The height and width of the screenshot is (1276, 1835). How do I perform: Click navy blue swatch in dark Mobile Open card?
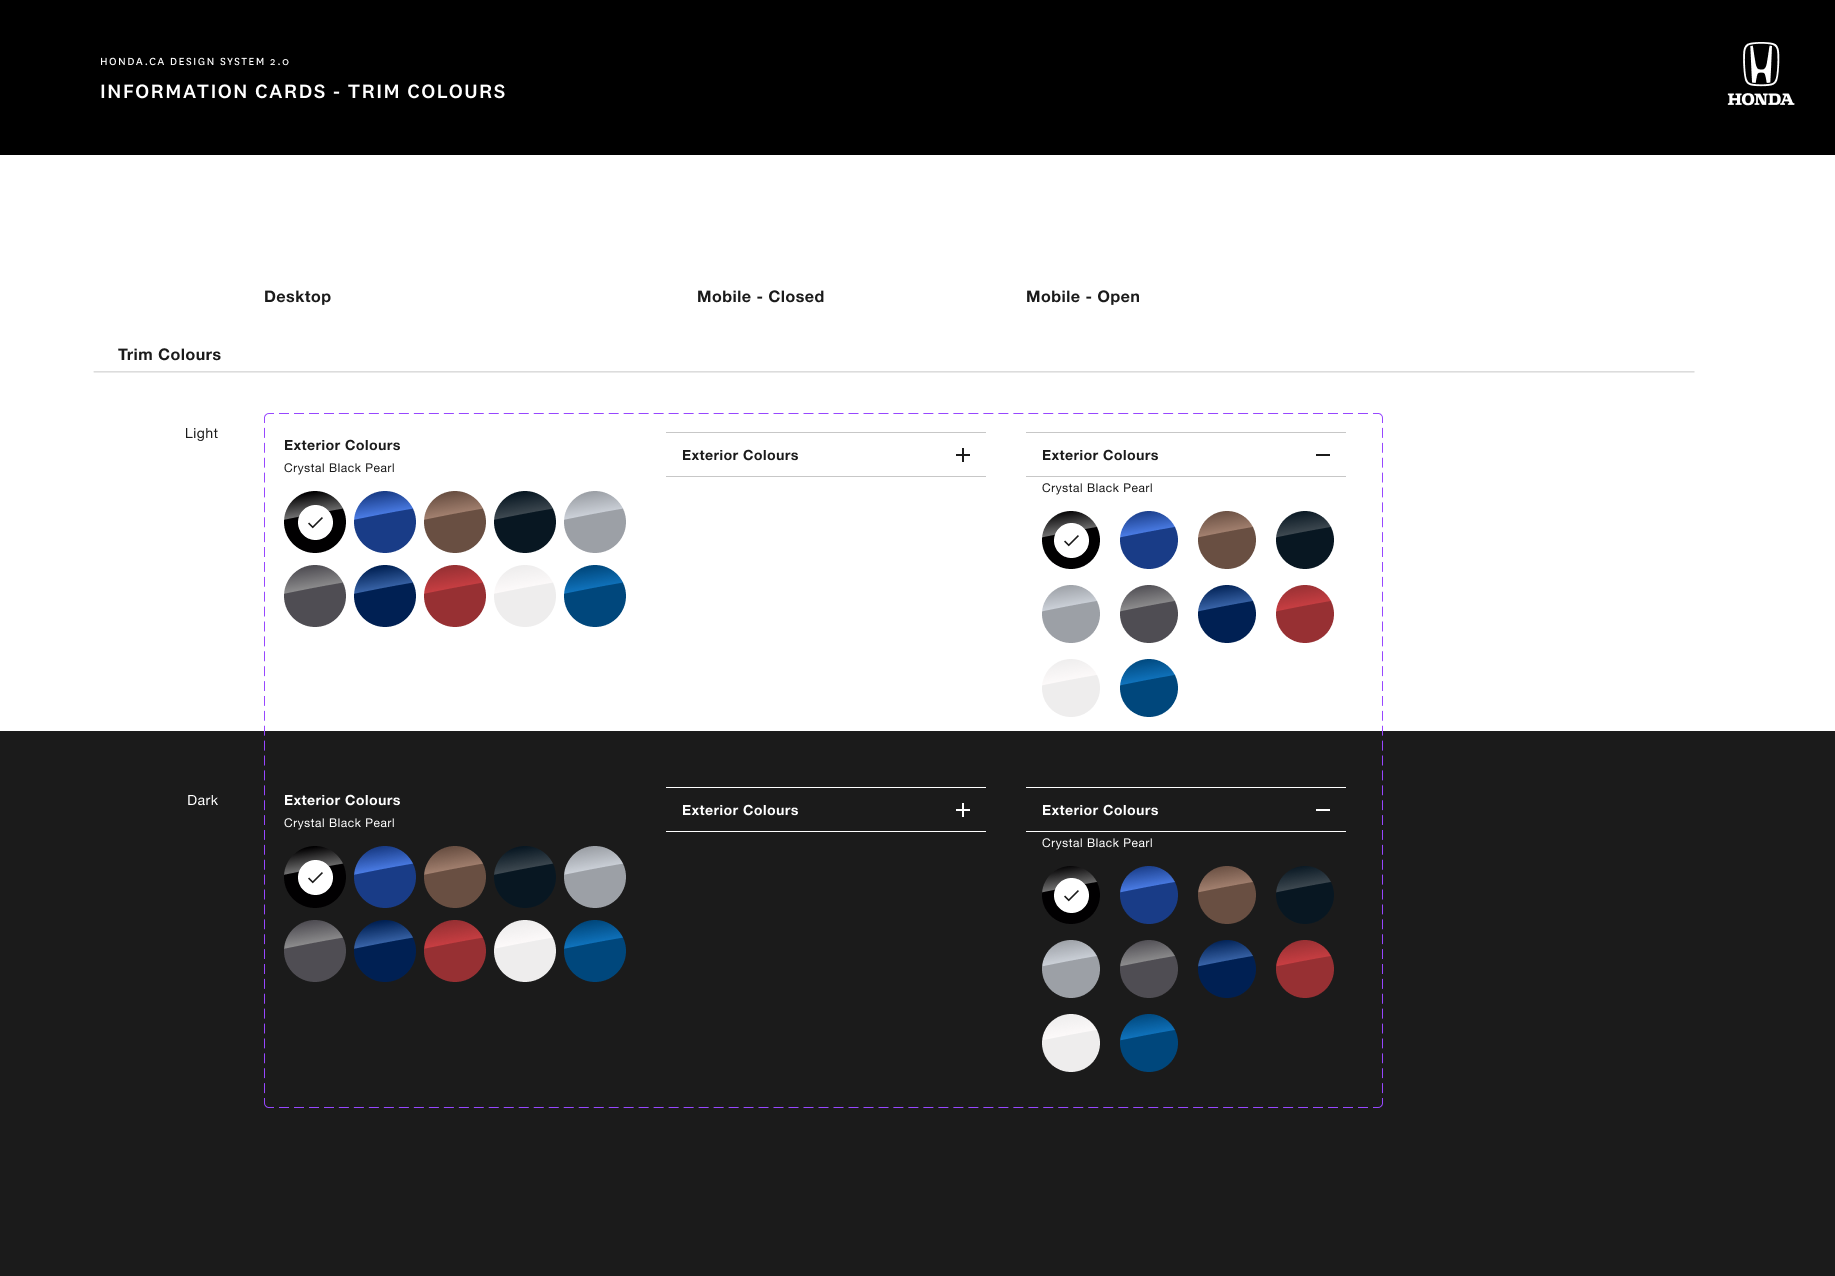pyautogui.click(x=1227, y=969)
